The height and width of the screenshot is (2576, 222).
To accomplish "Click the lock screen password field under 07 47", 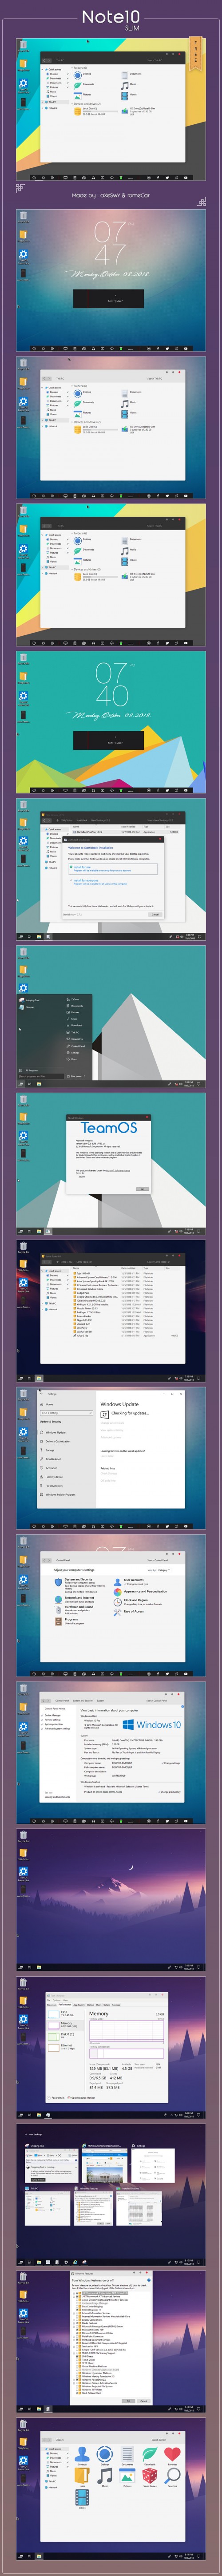I will 108,298.
